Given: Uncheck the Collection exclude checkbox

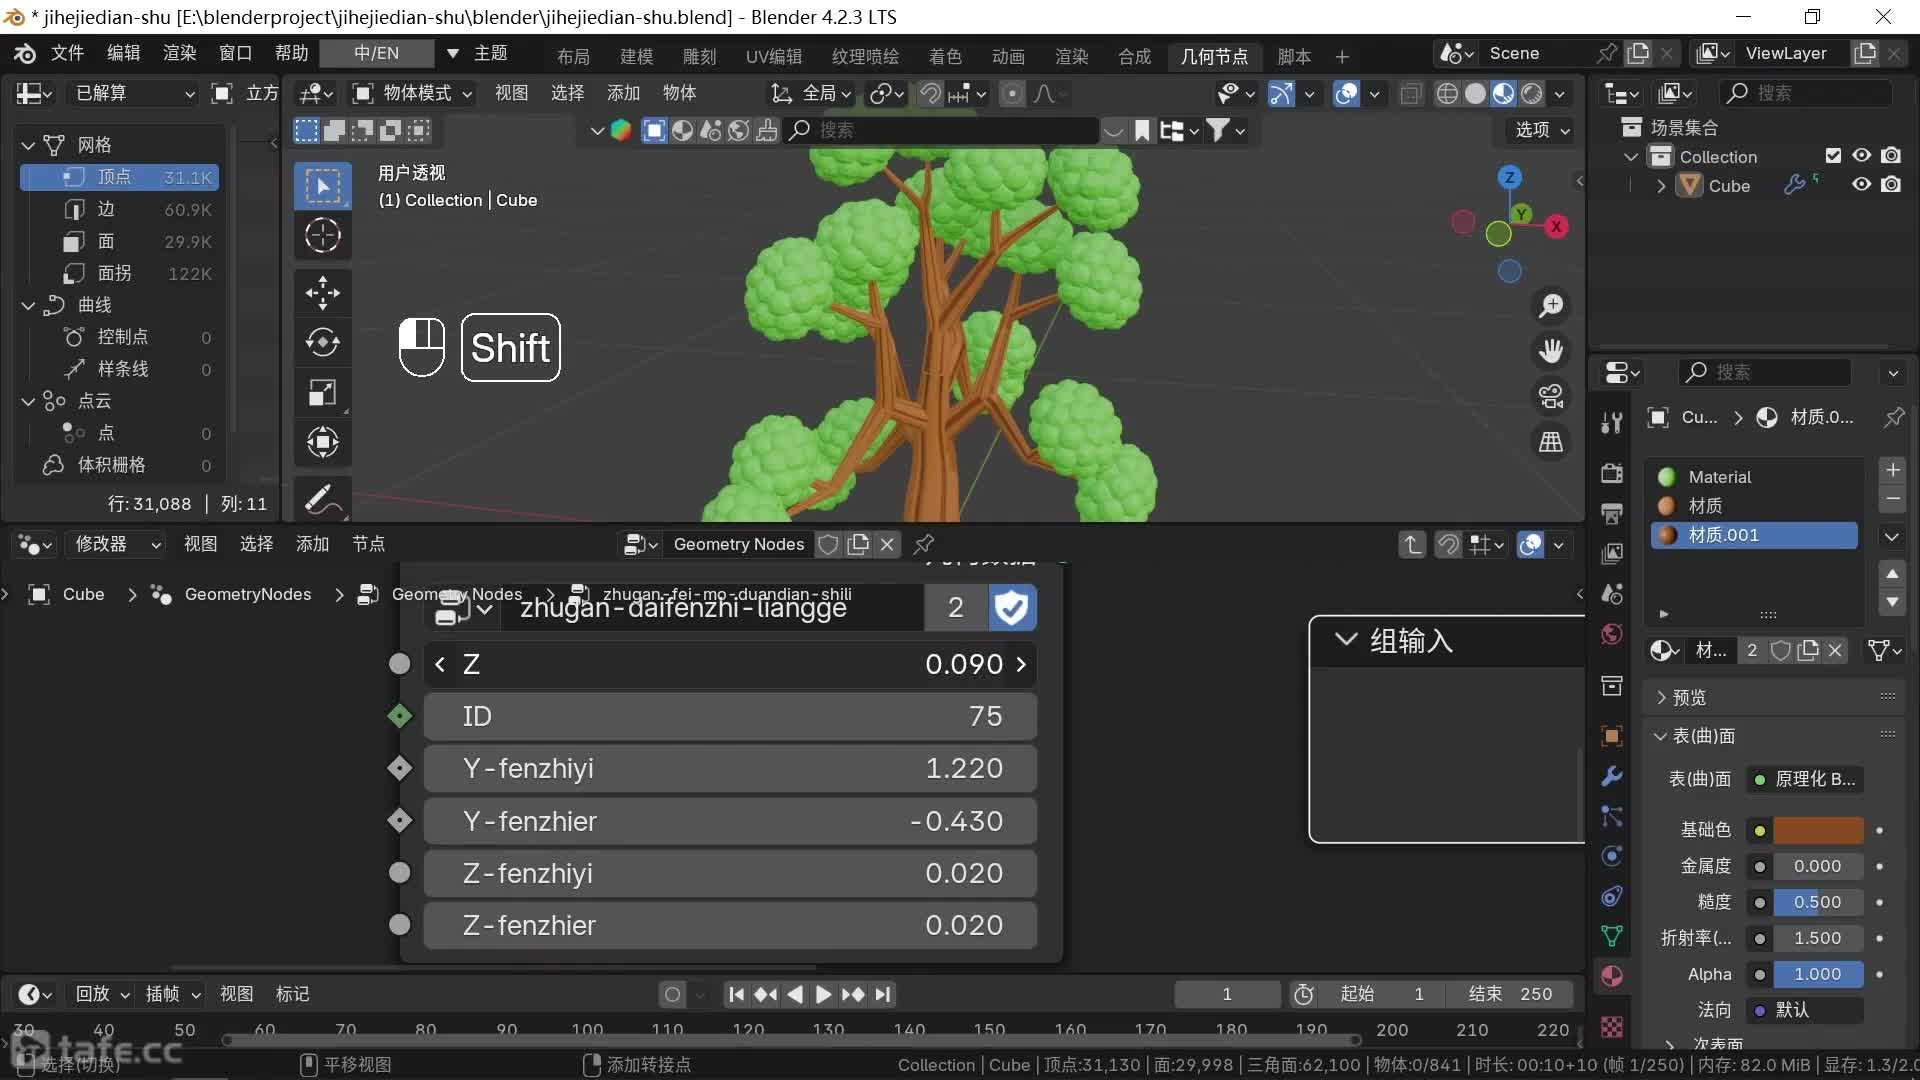Looking at the screenshot, I should click(x=1833, y=156).
